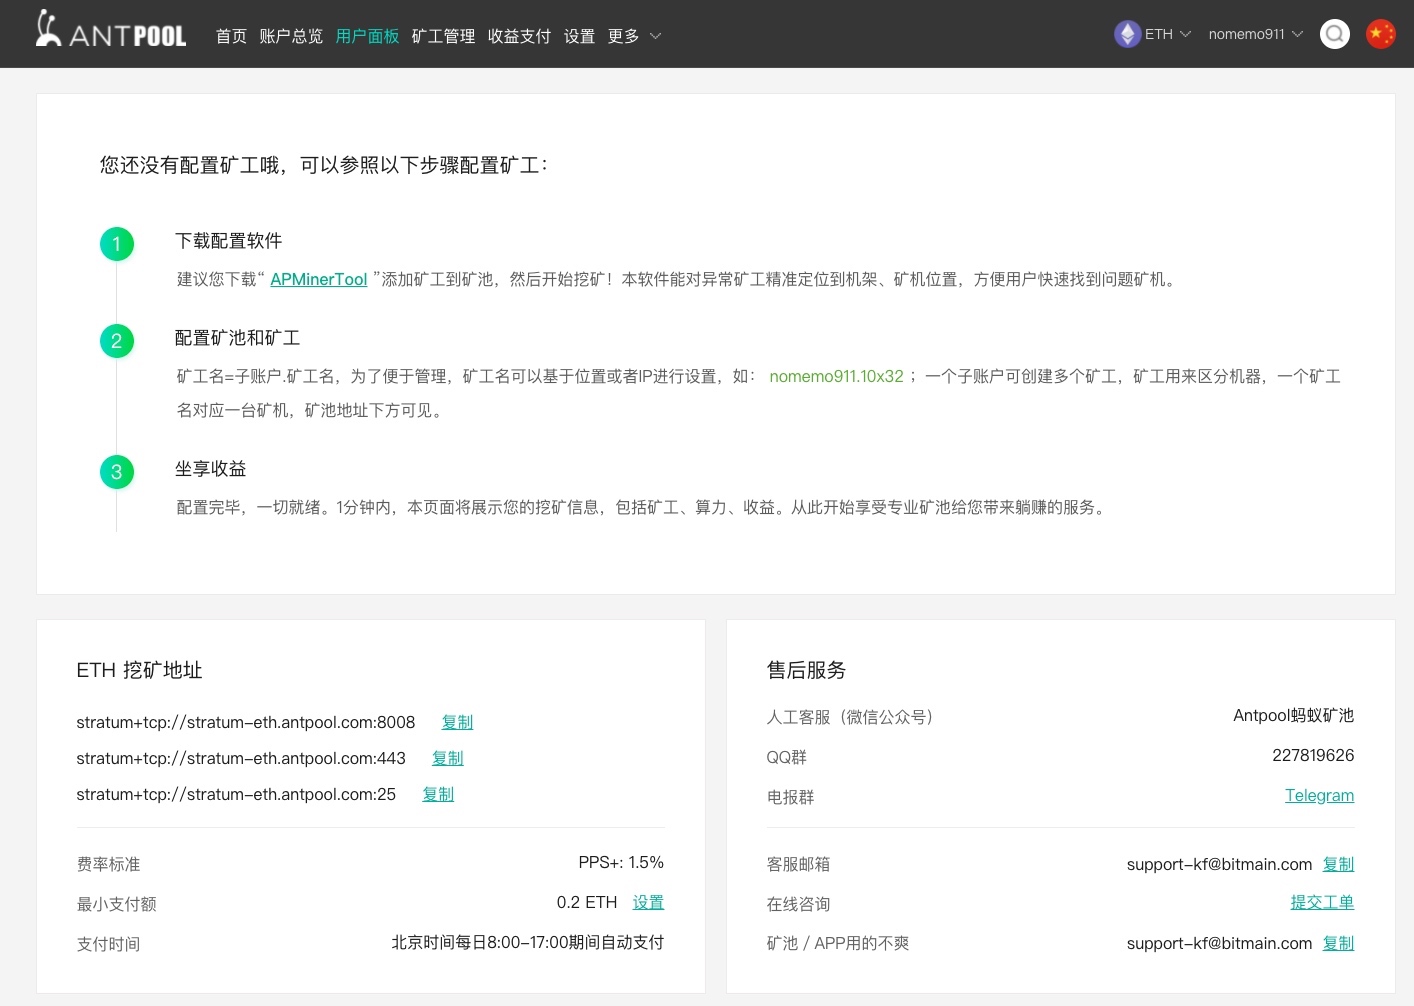Click the stratum-eth.antpool.com:8008 address text
The image size is (1414, 1006).
[246, 722]
